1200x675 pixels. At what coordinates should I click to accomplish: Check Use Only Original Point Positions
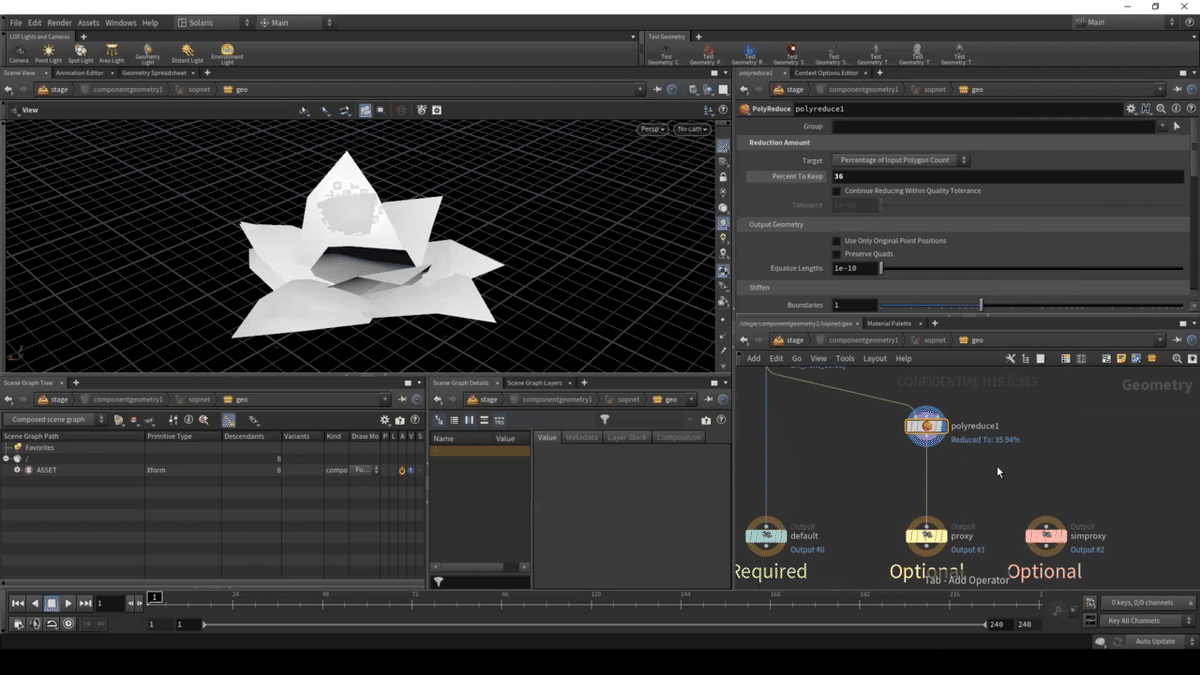836,241
